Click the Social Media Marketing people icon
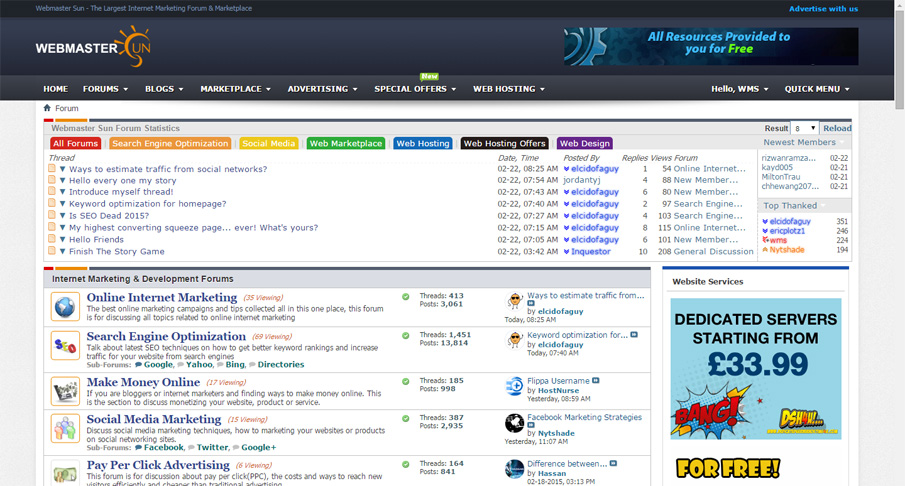905x486 pixels. pos(65,428)
